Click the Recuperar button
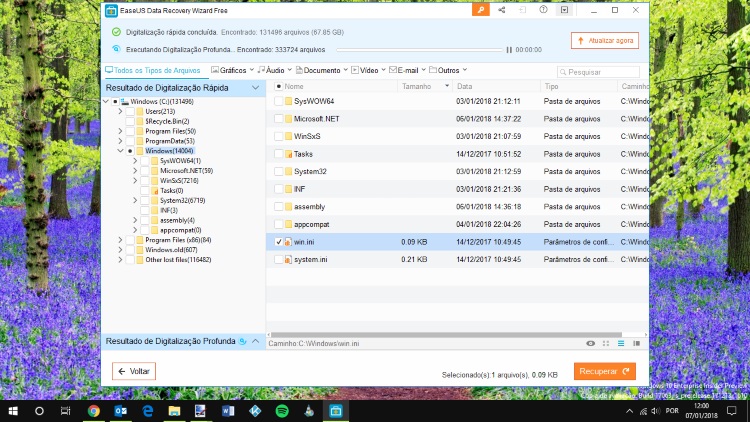750x422 pixels. [x=605, y=371]
